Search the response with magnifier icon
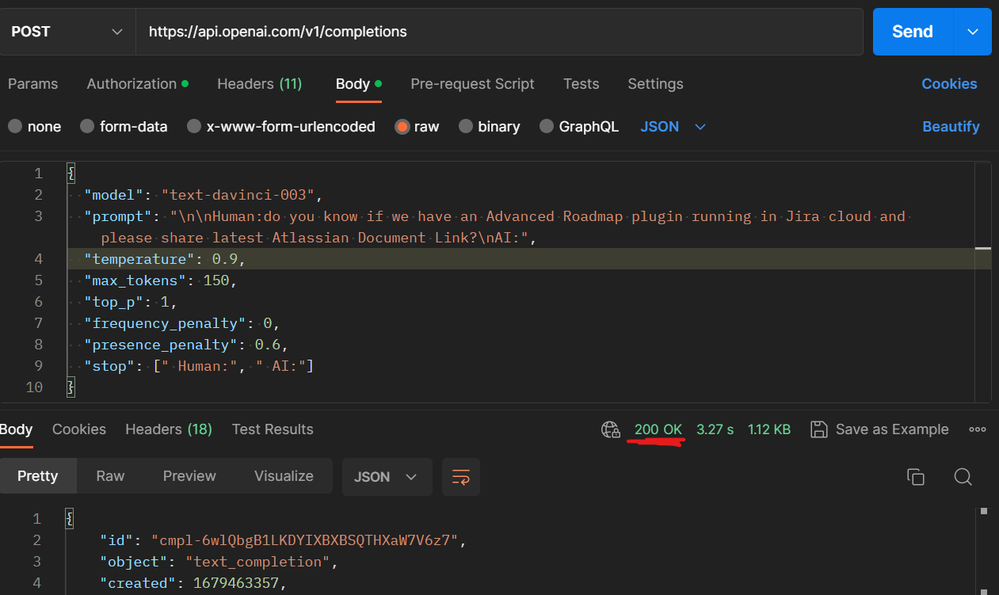 (963, 477)
